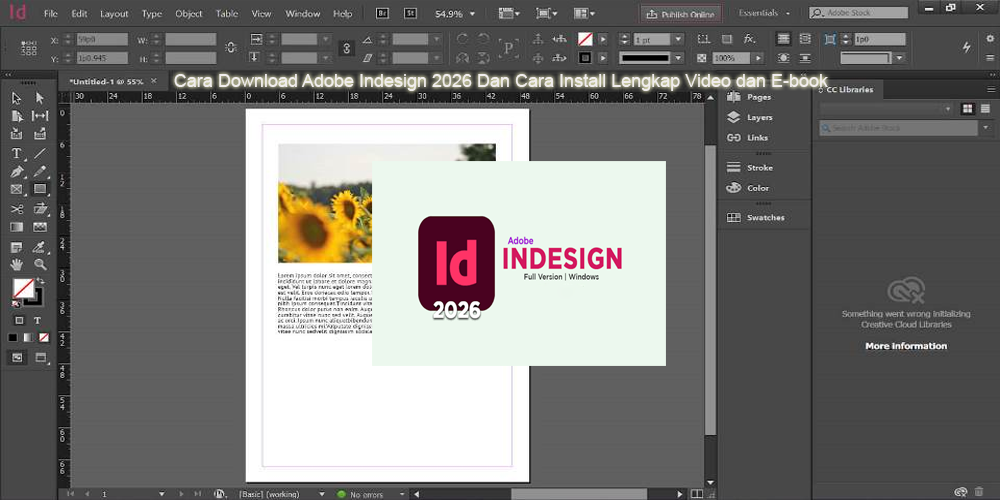Toggle constrain proportions for width and height
The width and height of the screenshot is (1000, 500).
click(231, 48)
